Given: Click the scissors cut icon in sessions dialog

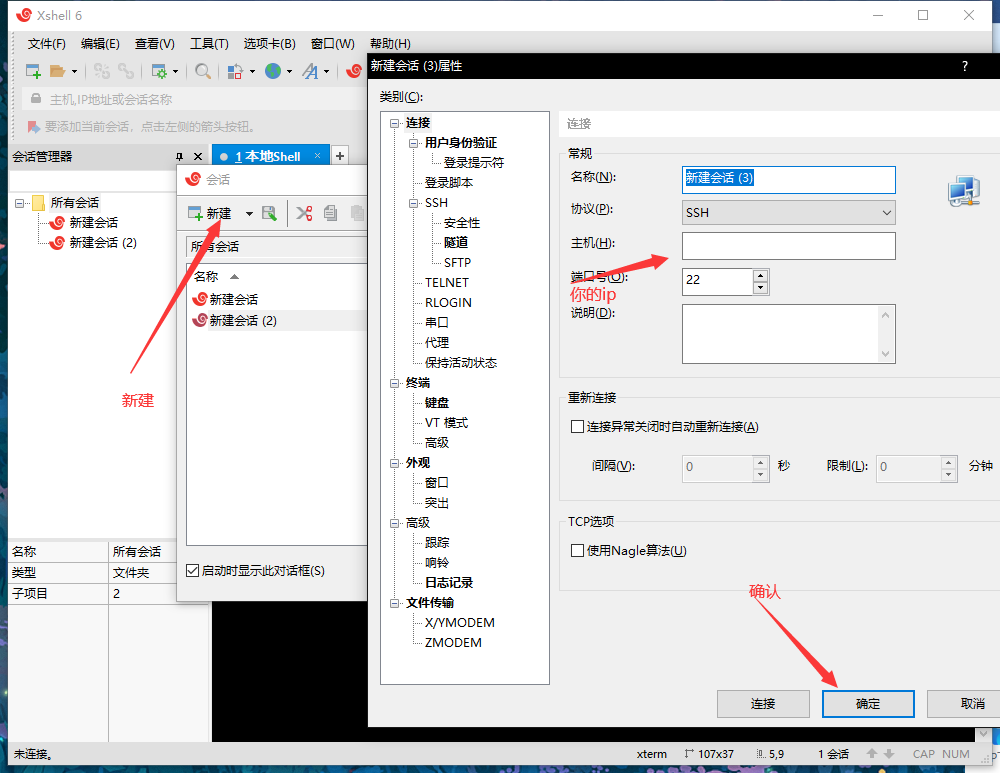Looking at the screenshot, I should pyautogui.click(x=304, y=213).
